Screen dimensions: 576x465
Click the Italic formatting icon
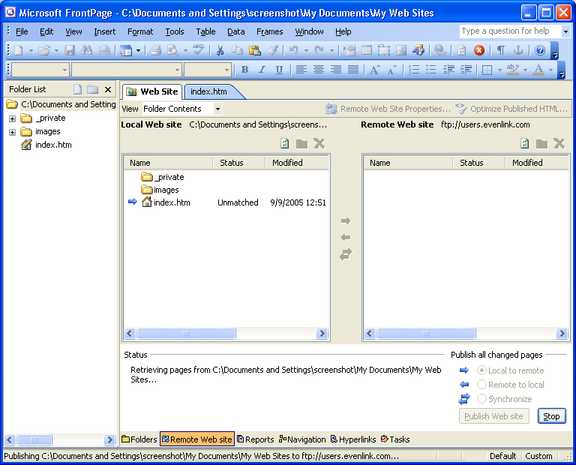262,69
